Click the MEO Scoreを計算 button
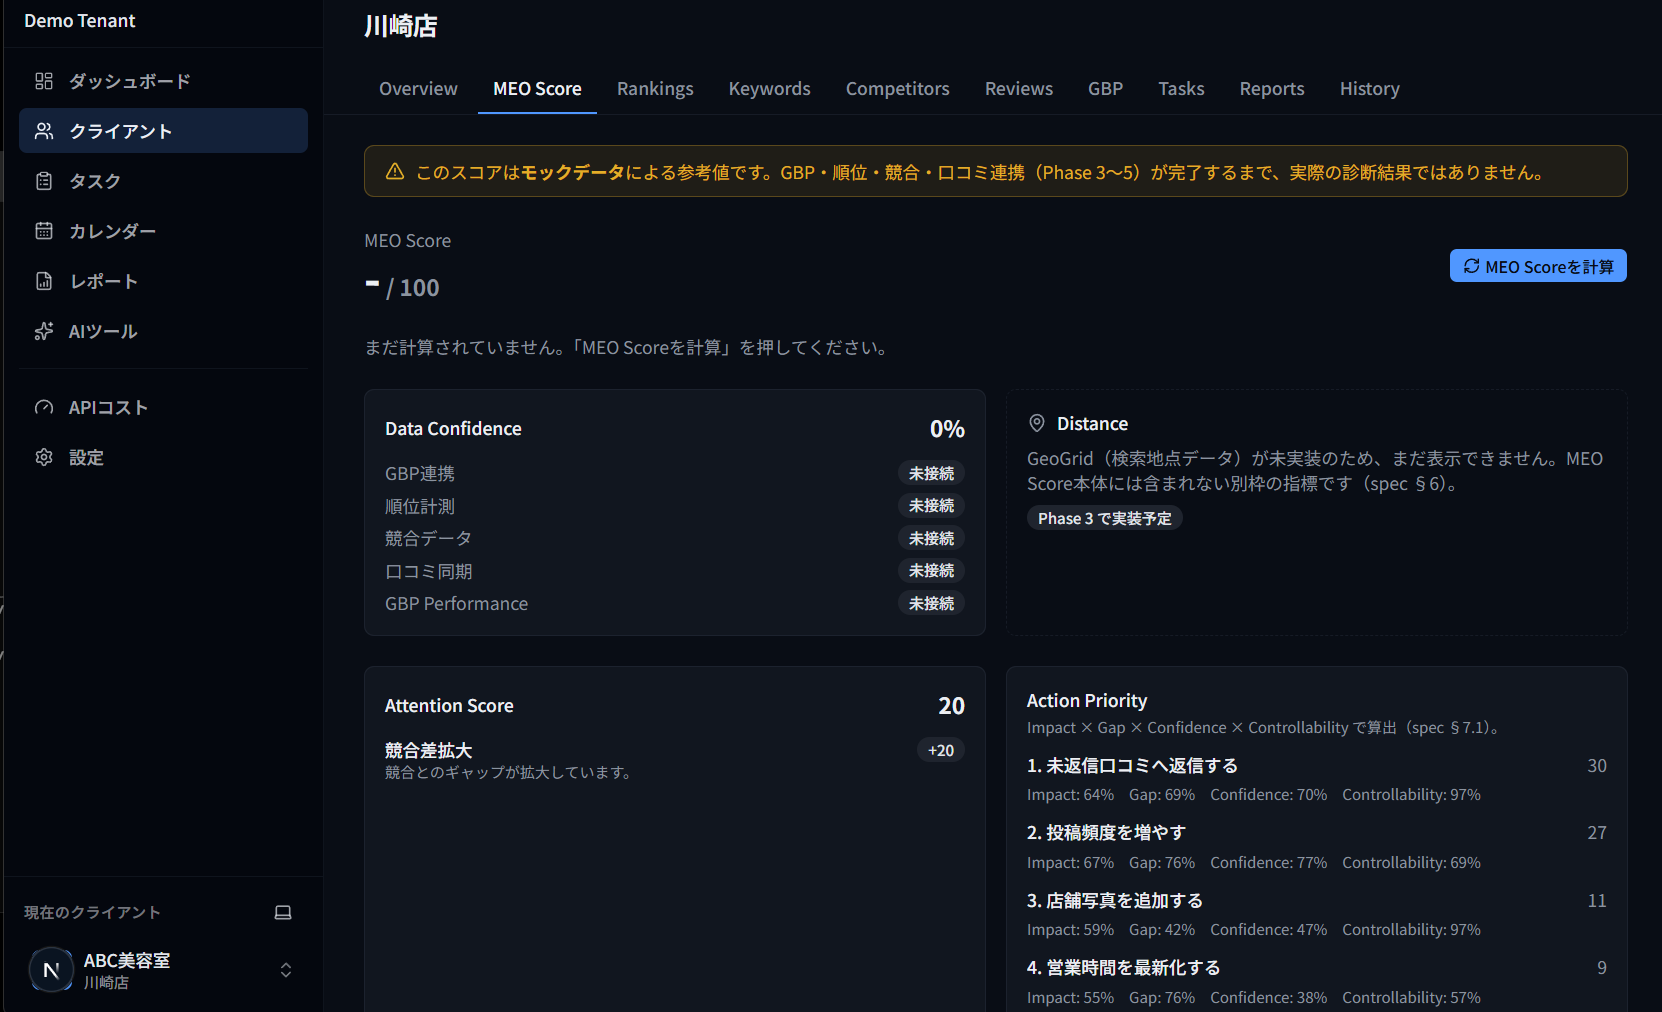This screenshot has width=1662, height=1012. pyautogui.click(x=1538, y=266)
